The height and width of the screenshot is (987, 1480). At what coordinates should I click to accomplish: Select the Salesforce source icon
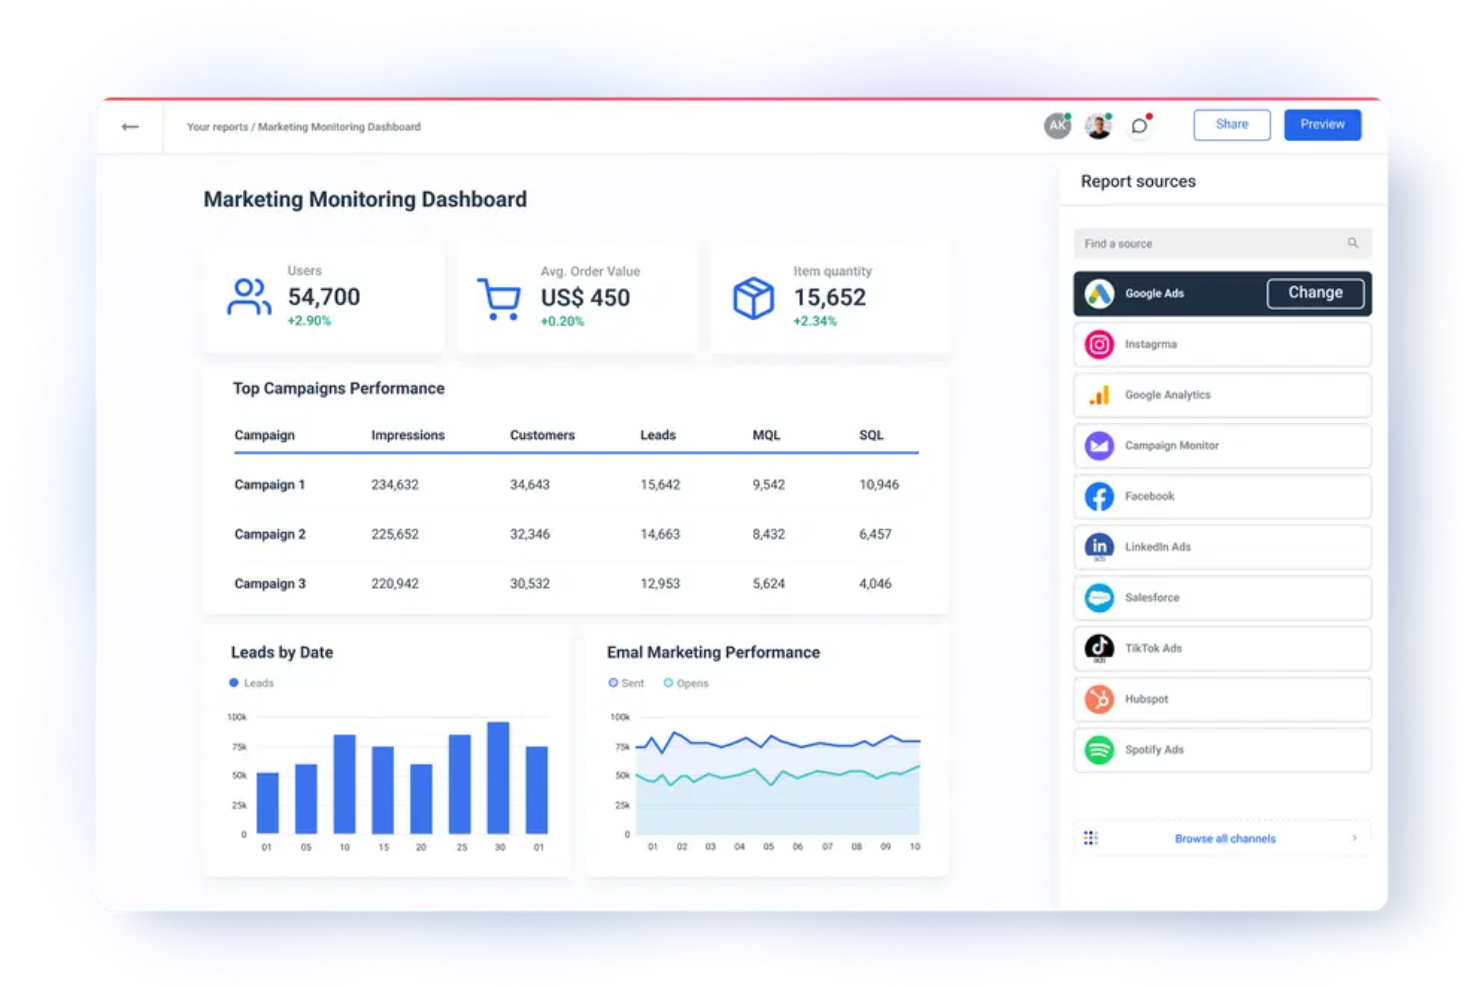[x=1099, y=598]
